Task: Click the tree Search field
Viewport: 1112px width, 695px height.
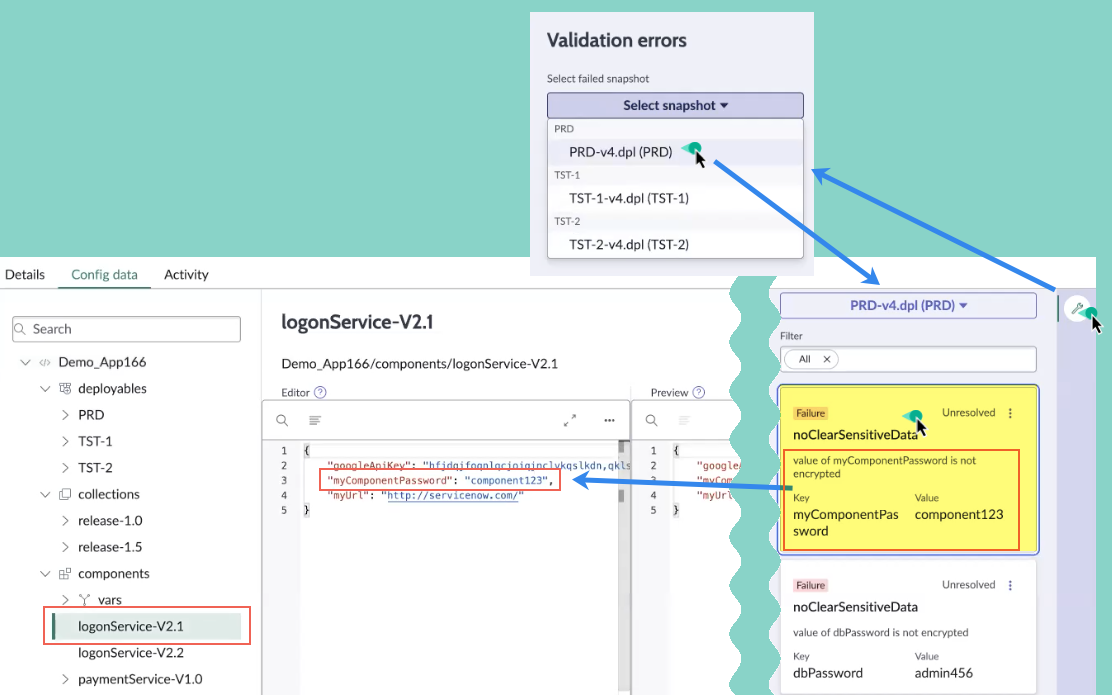Action: coord(126,329)
